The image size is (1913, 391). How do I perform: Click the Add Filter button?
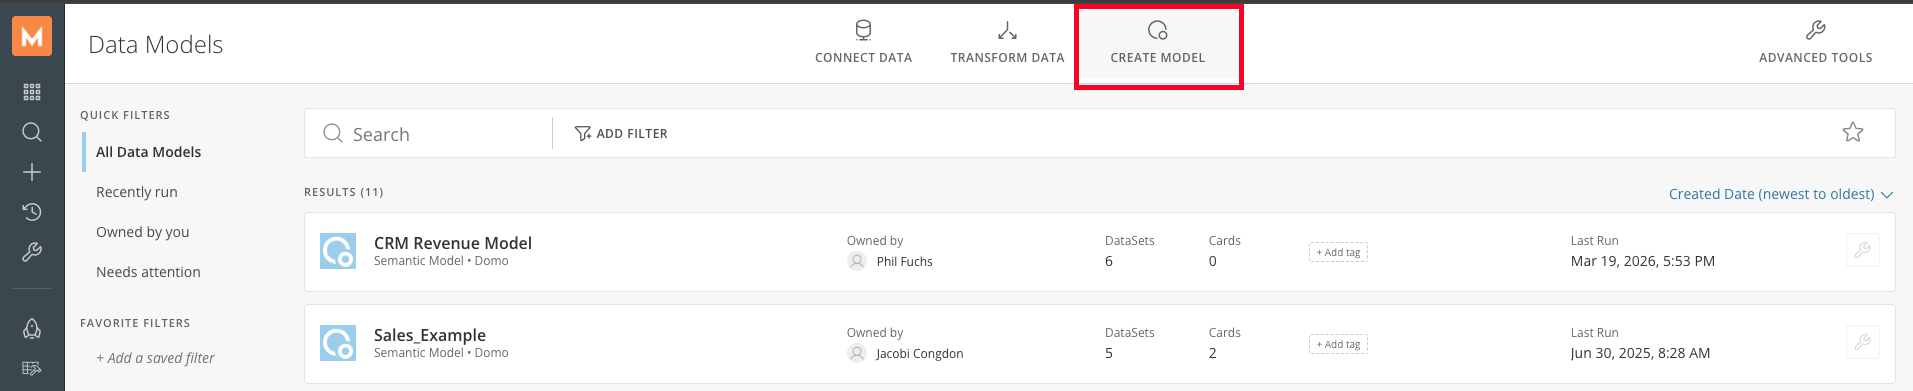pyautogui.click(x=621, y=133)
